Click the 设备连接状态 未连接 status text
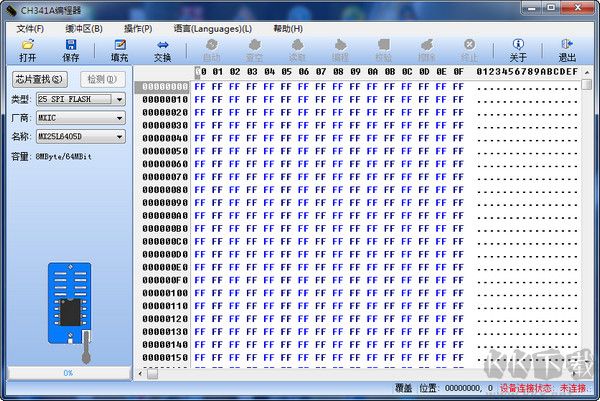Image resolution: width=600 pixels, height=401 pixels. pyautogui.click(x=543, y=388)
